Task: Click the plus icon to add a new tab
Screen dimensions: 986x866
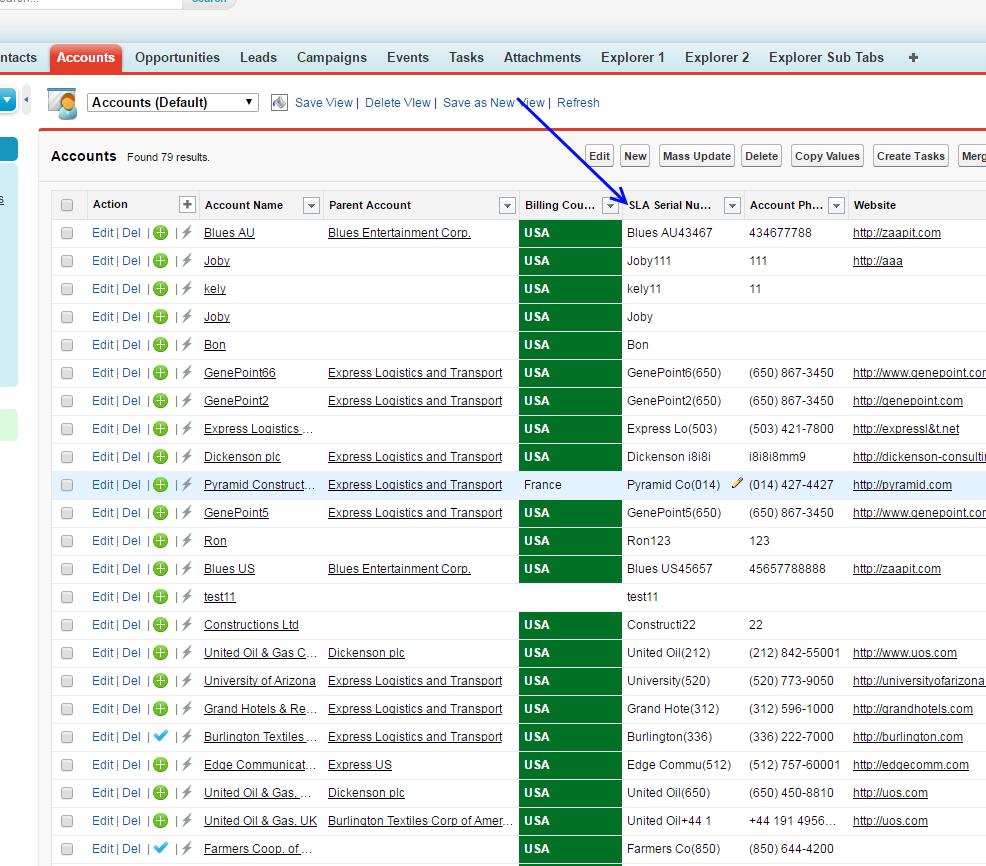Action: point(912,57)
